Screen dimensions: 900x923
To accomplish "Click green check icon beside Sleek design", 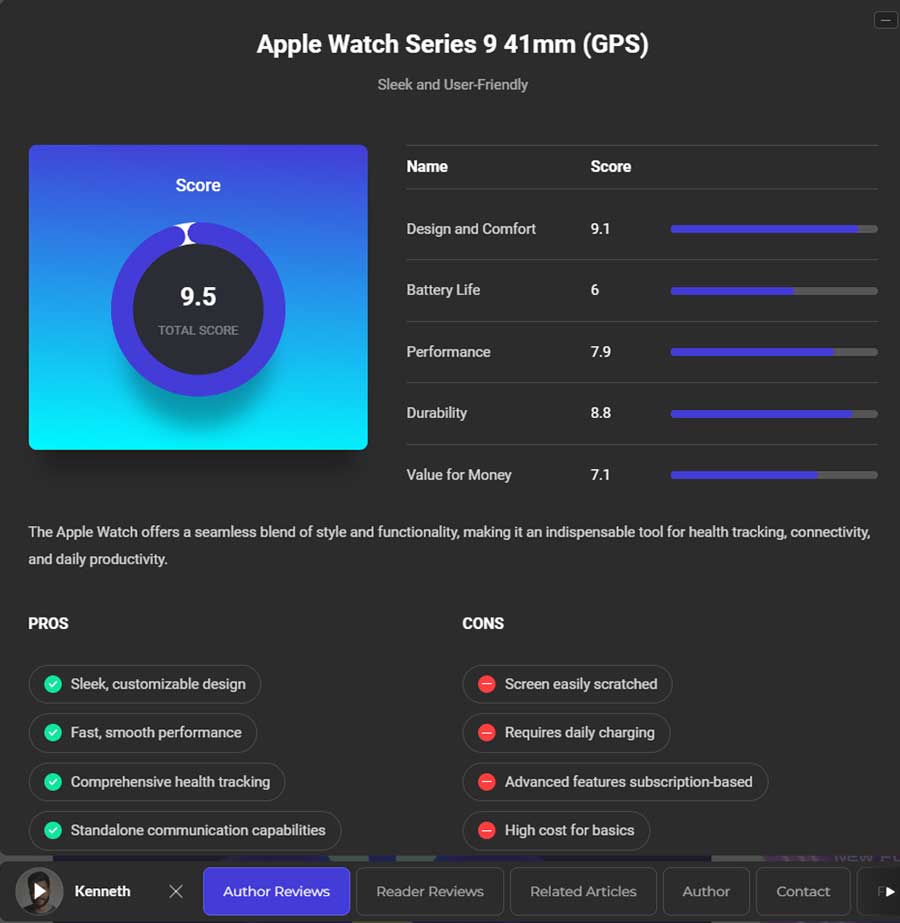I will coord(53,684).
